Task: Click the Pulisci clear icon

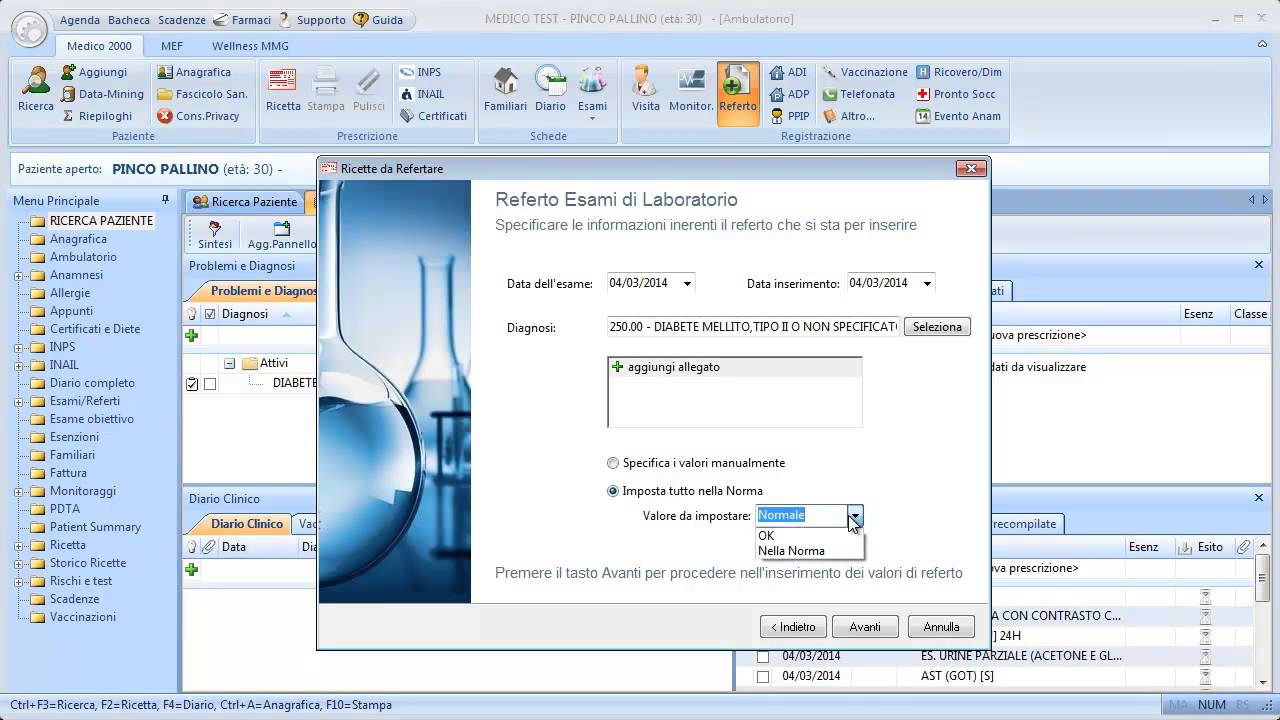Action: point(368,90)
